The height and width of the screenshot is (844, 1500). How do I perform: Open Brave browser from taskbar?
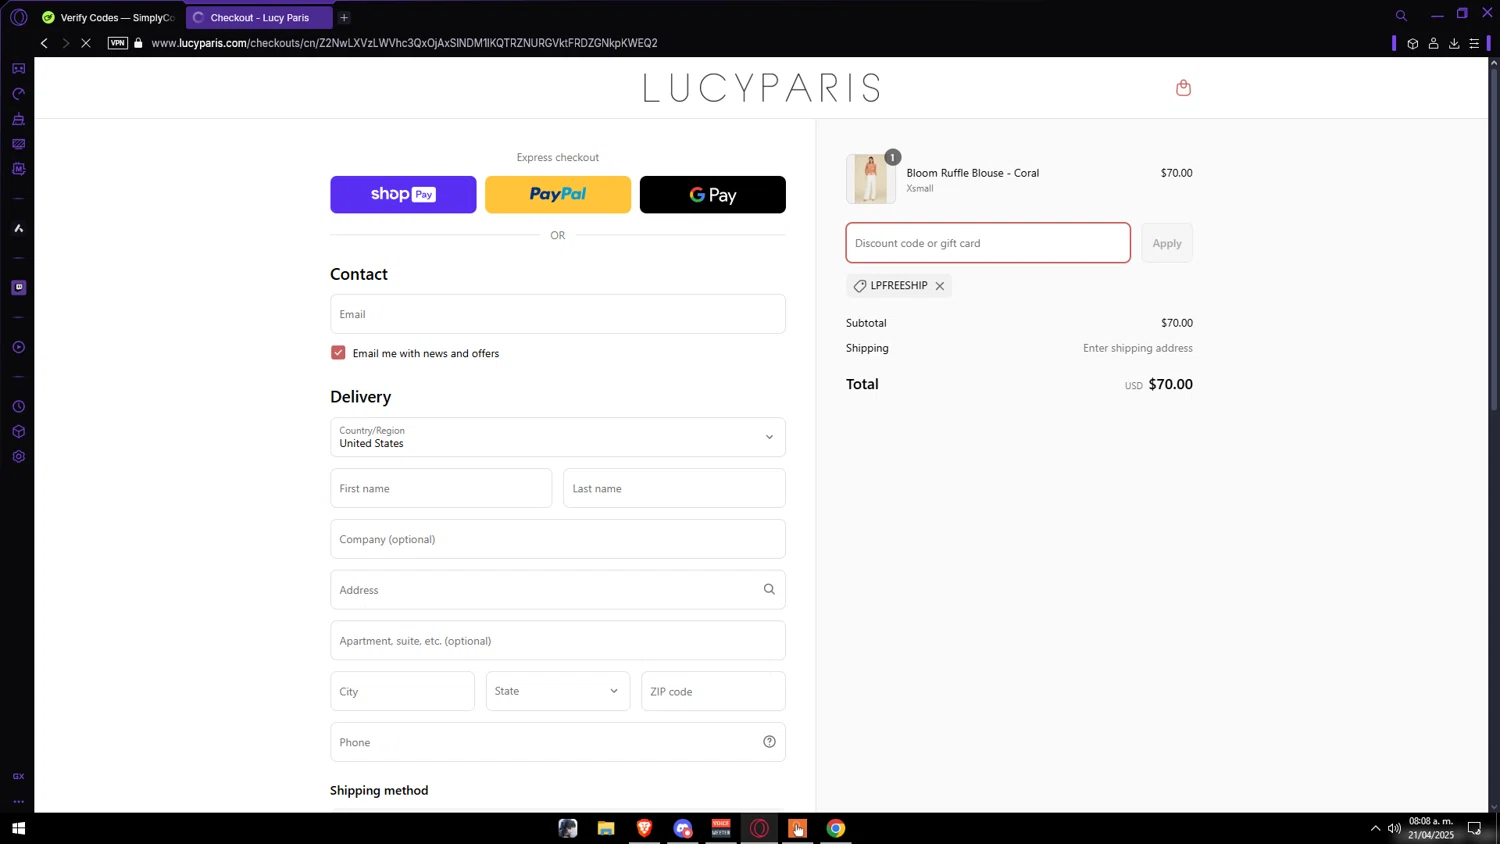pos(644,828)
